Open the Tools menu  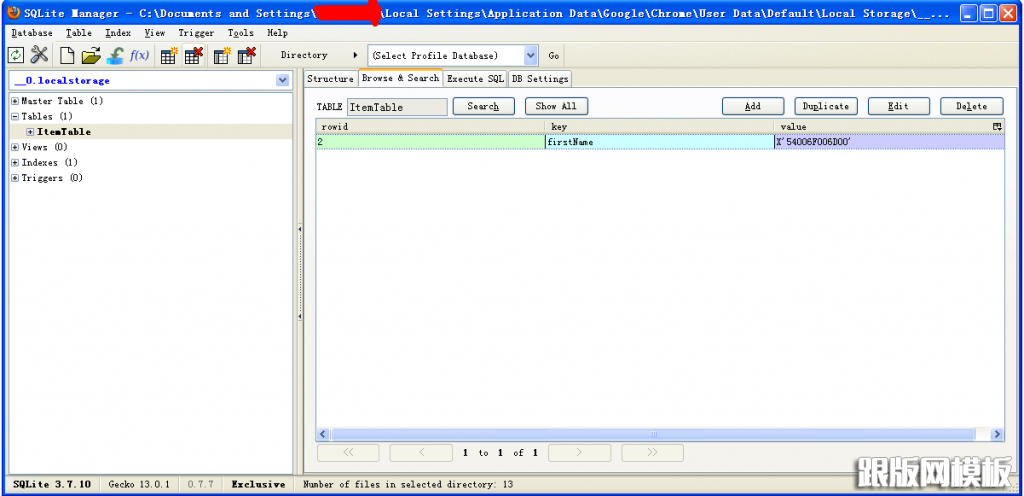pos(240,33)
